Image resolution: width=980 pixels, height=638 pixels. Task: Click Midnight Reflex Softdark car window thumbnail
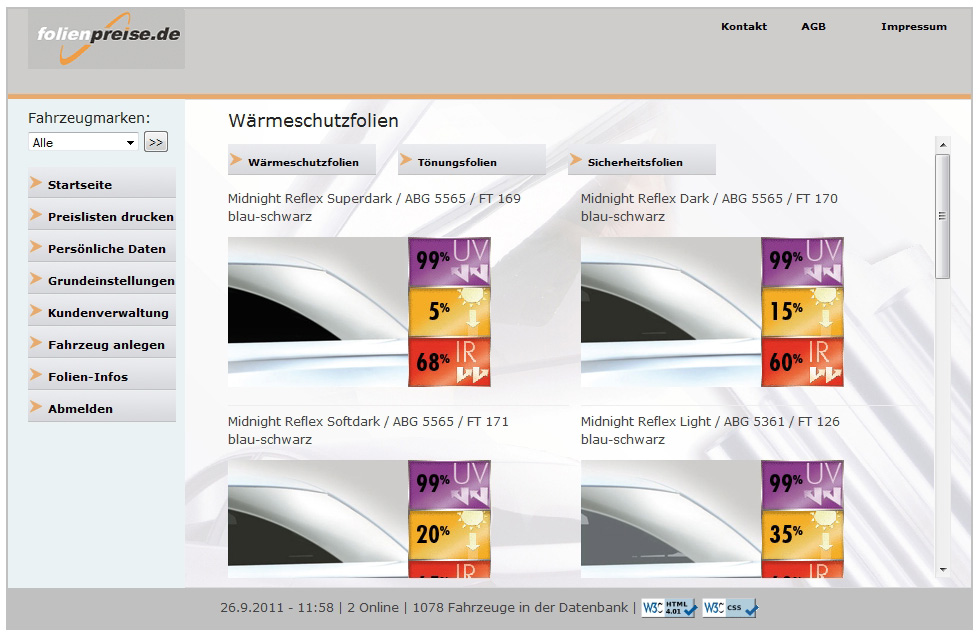[x=318, y=519]
